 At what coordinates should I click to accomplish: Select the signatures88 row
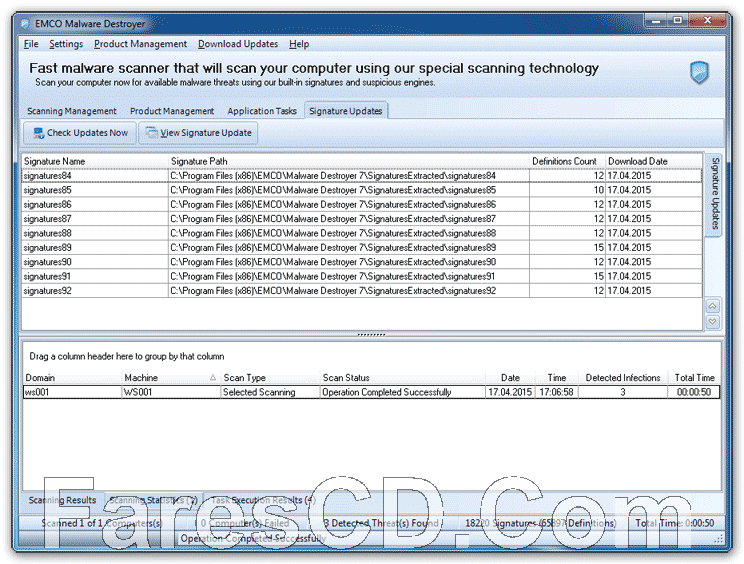362,233
